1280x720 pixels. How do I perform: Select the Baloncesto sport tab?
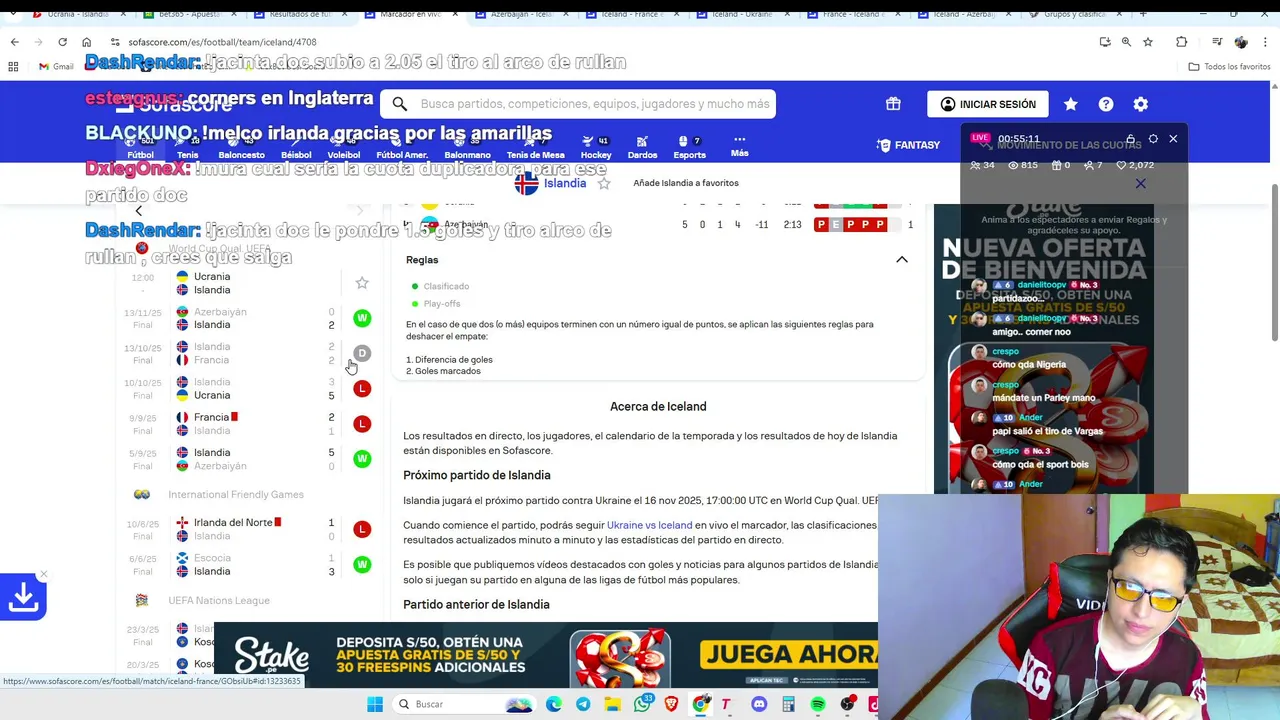[241, 147]
